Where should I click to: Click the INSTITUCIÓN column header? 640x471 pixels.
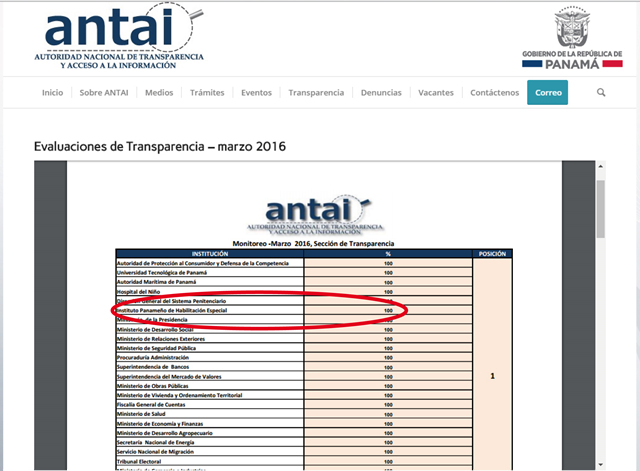(x=210, y=254)
